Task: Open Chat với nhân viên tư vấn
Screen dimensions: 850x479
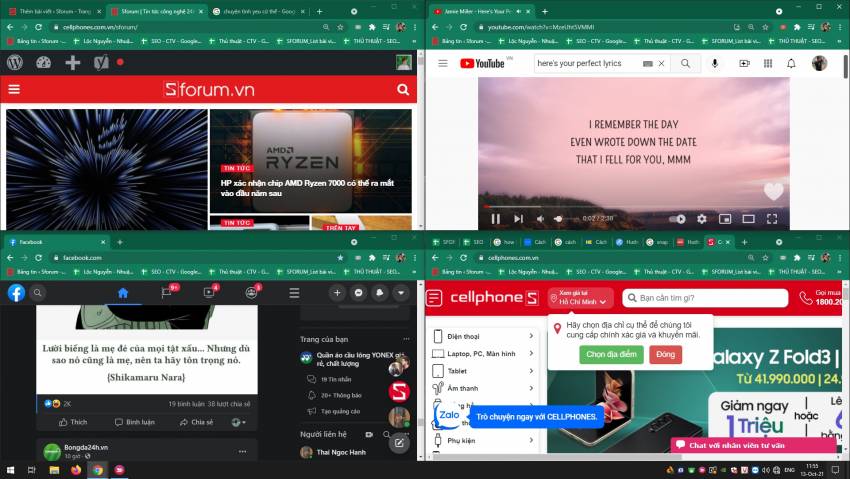Action: tap(752, 445)
